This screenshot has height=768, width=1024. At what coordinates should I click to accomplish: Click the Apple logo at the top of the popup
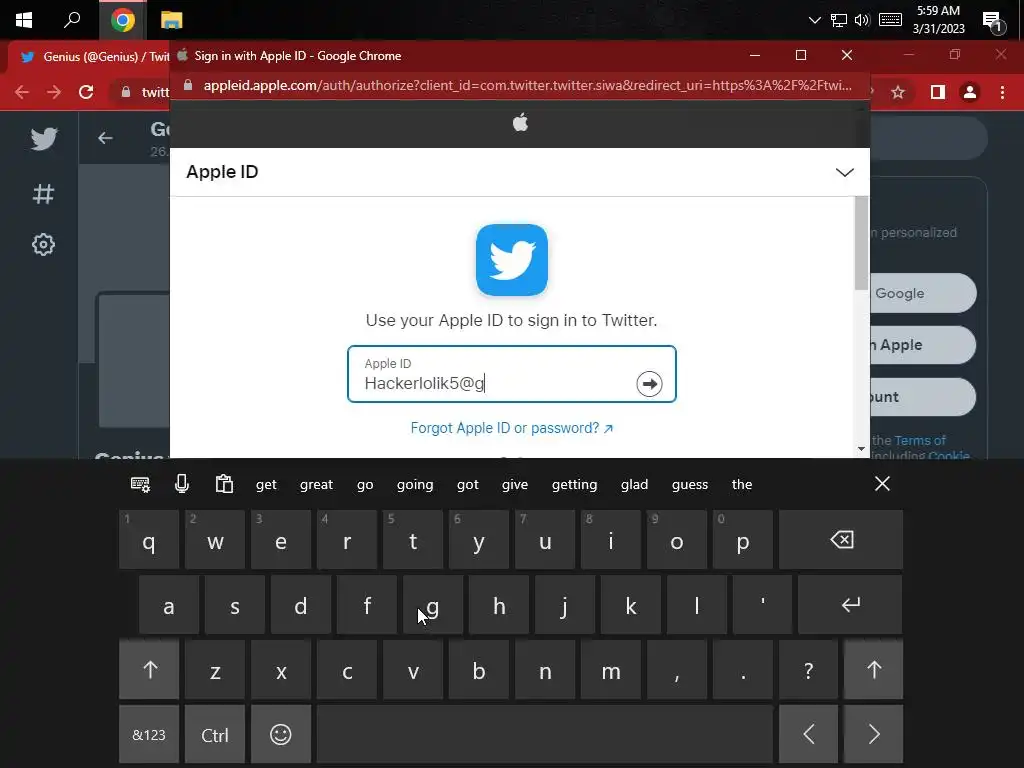click(x=520, y=122)
